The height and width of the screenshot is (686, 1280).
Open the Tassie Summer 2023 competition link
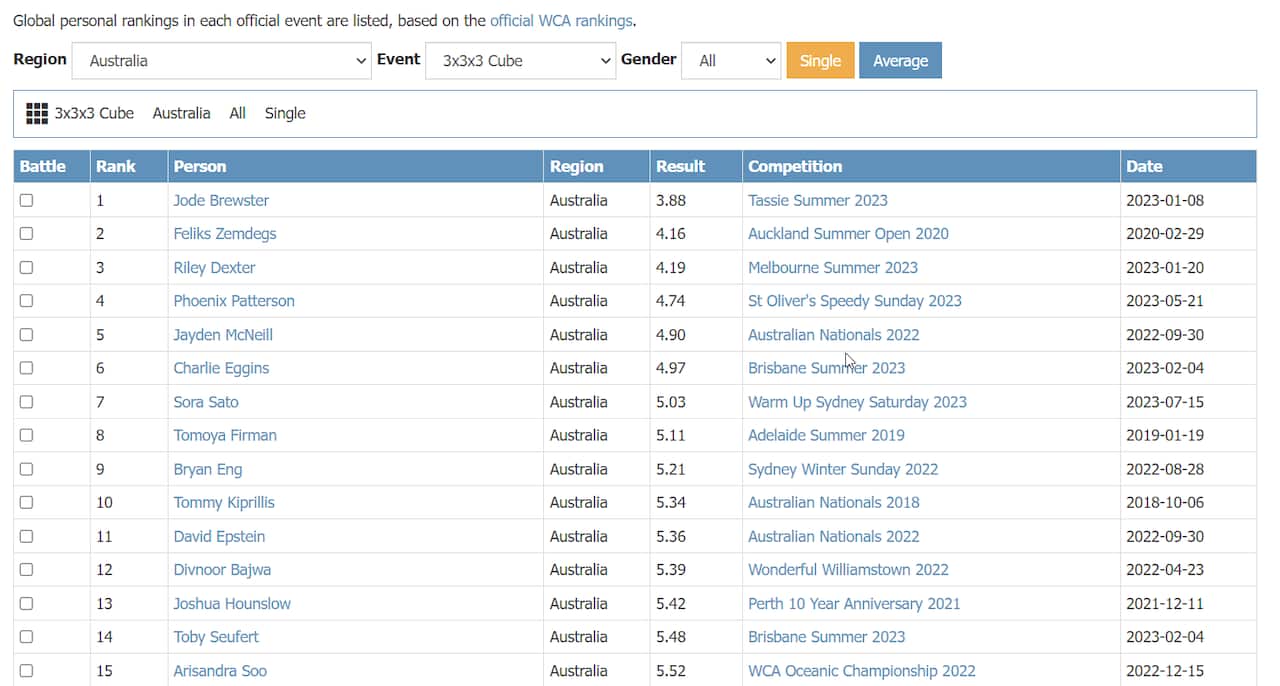coord(817,200)
